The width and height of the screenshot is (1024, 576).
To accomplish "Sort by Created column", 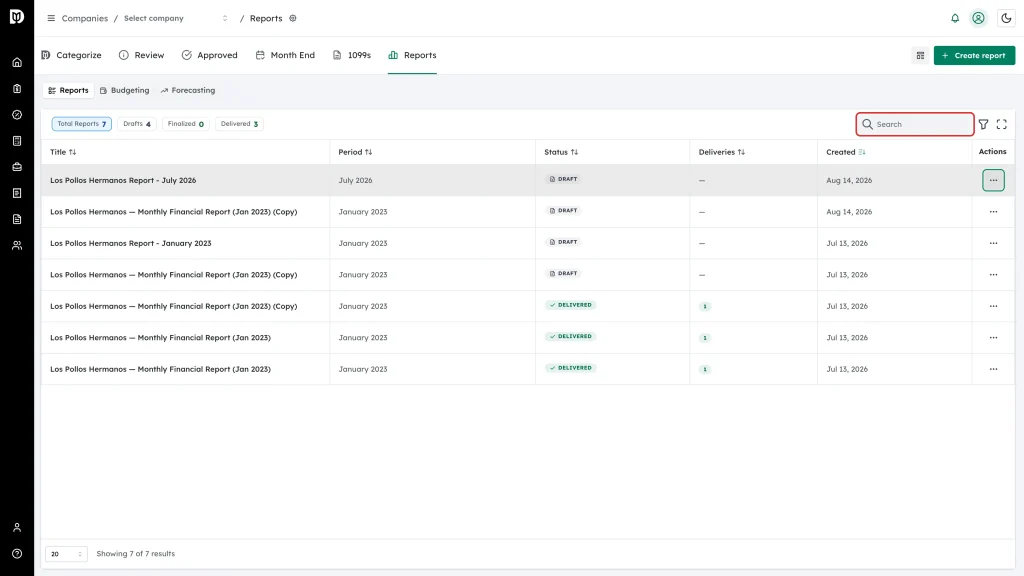I will [846, 152].
